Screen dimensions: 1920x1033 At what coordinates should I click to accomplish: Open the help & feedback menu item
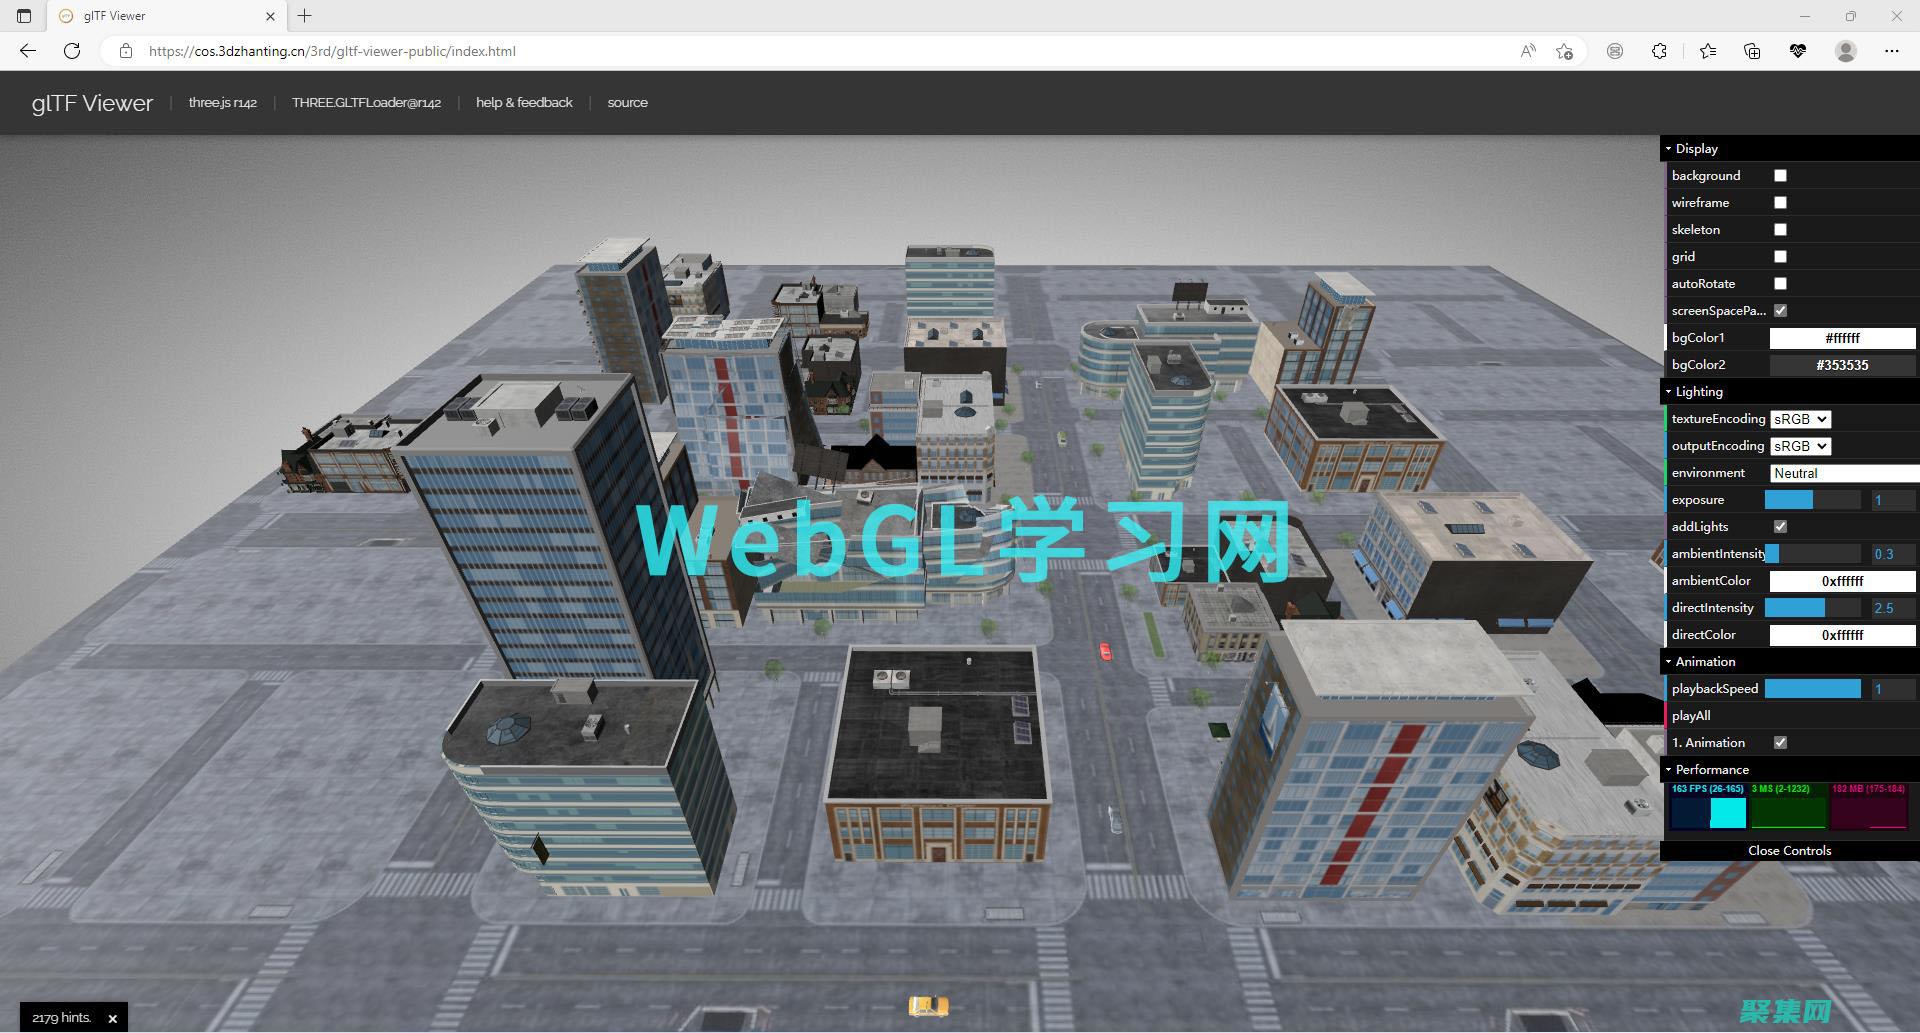(x=524, y=102)
